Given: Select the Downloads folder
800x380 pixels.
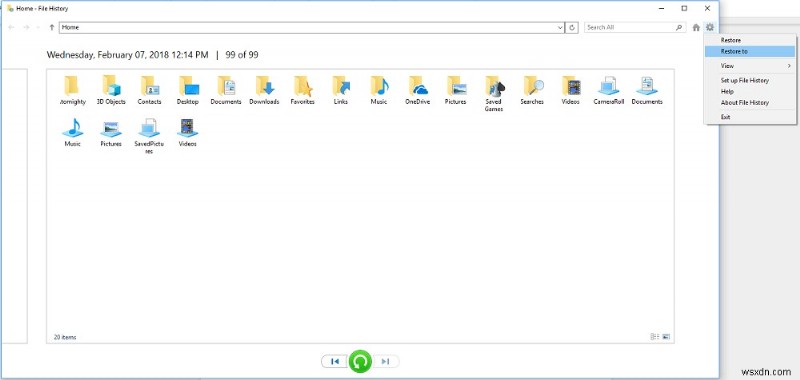Looking at the screenshot, I should coord(264,90).
